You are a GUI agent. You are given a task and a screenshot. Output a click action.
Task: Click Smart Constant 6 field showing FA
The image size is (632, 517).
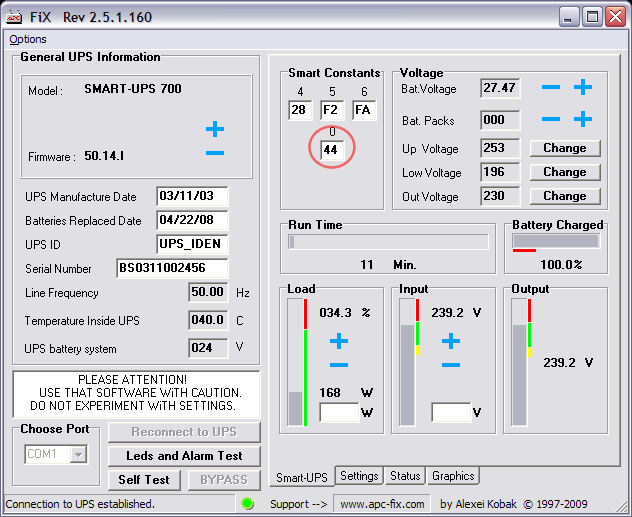point(364,110)
